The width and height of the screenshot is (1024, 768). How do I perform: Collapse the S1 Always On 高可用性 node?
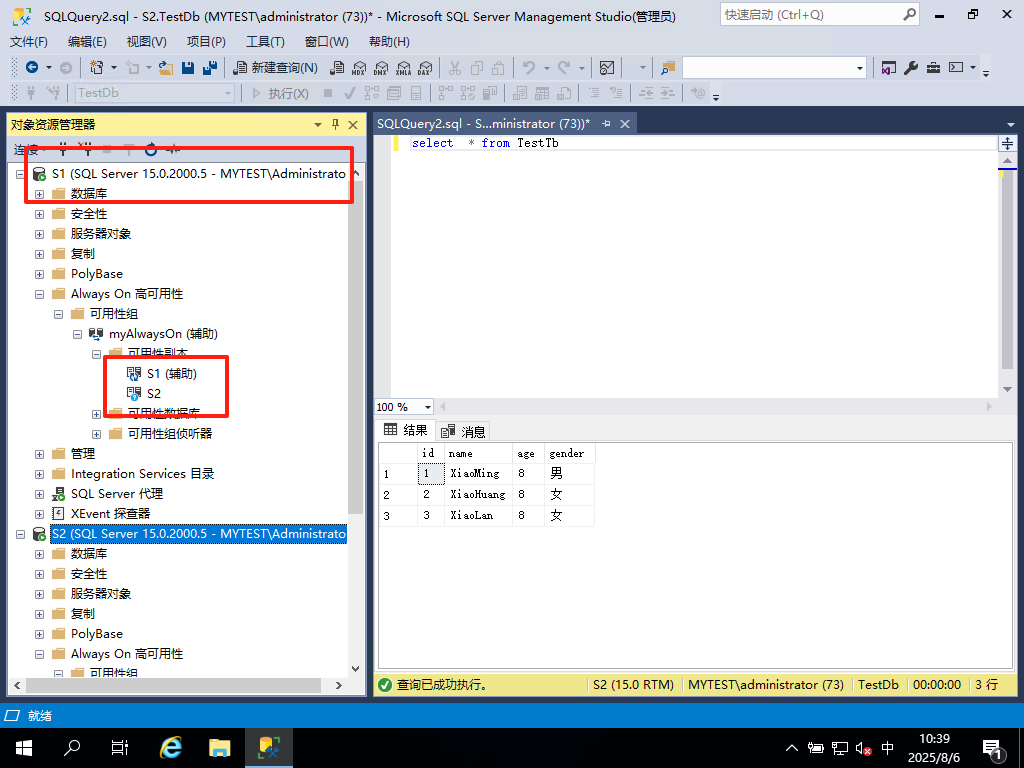pyautogui.click(x=39, y=294)
